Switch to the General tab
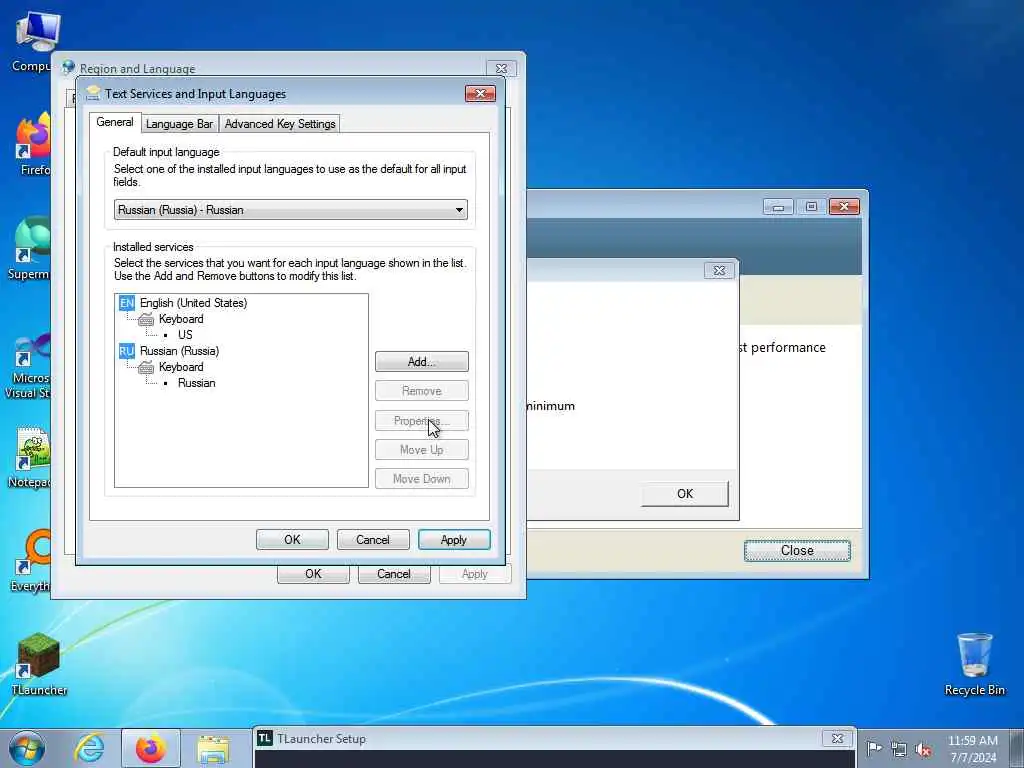The width and height of the screenshot is (1024, 768). click(x=115, y=122)
